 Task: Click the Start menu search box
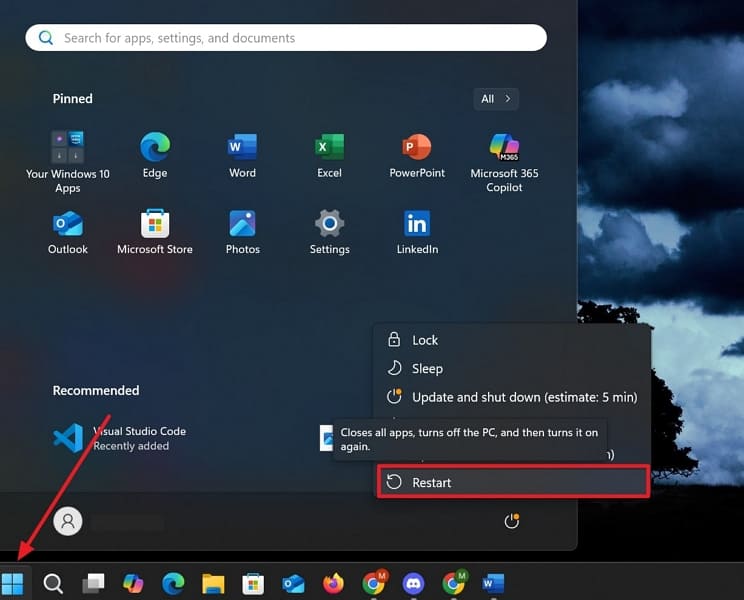[x=286, y=37]
